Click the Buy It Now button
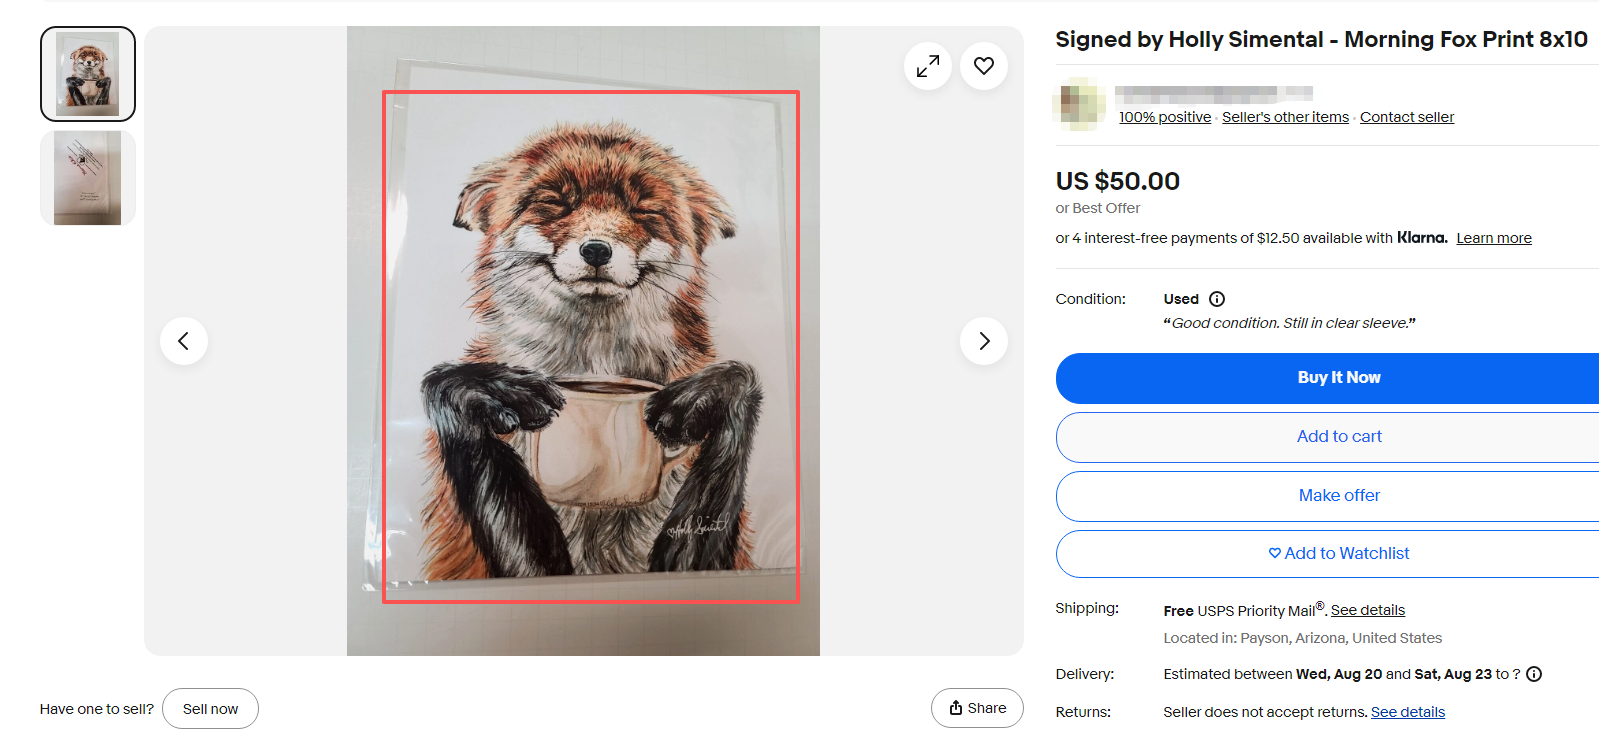Screen dimensions: 1599x742 click(x=1338, y=378)
